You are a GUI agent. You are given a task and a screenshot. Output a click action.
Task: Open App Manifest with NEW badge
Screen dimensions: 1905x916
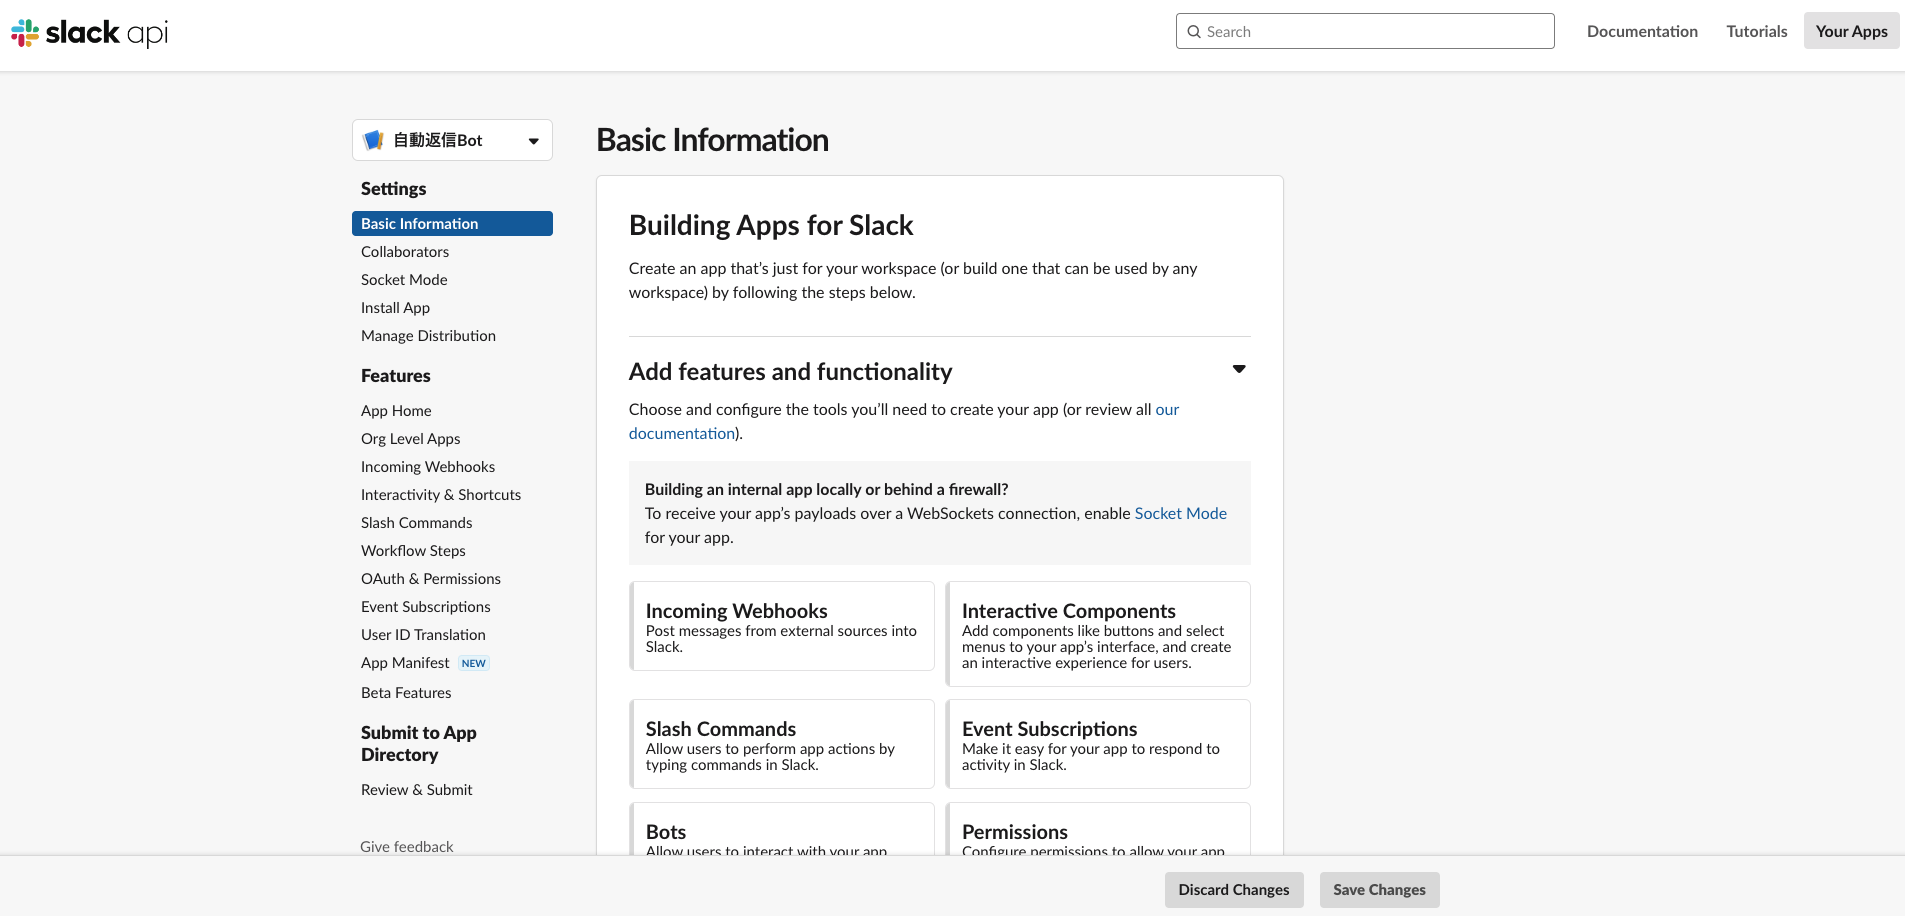405,662
